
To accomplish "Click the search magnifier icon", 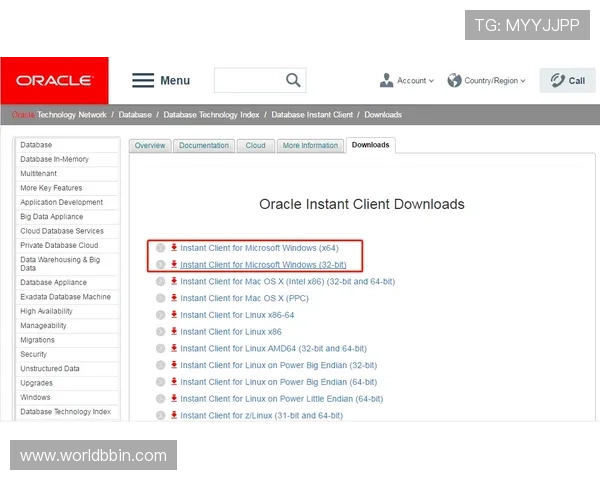I will pyautogui.click(x=293, y=80).
